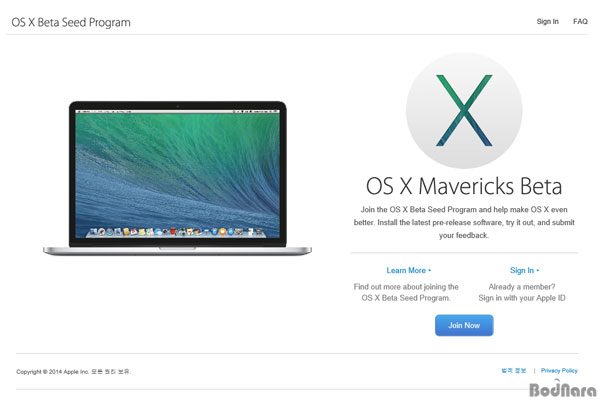Click the OS X Mavericks Beta heading
600x400 pixels.
[464, 186]
